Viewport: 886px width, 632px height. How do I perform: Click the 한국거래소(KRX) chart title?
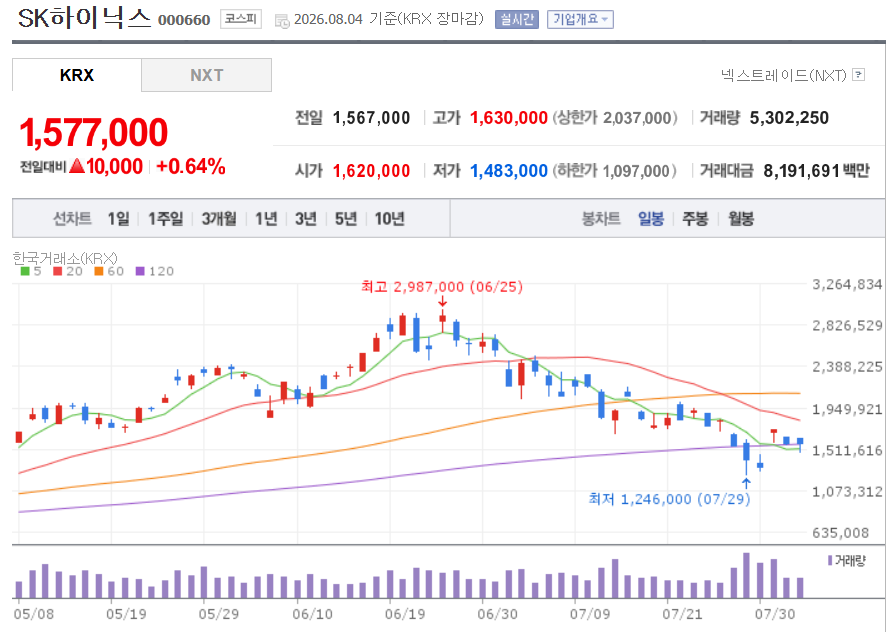click(65, 258)
